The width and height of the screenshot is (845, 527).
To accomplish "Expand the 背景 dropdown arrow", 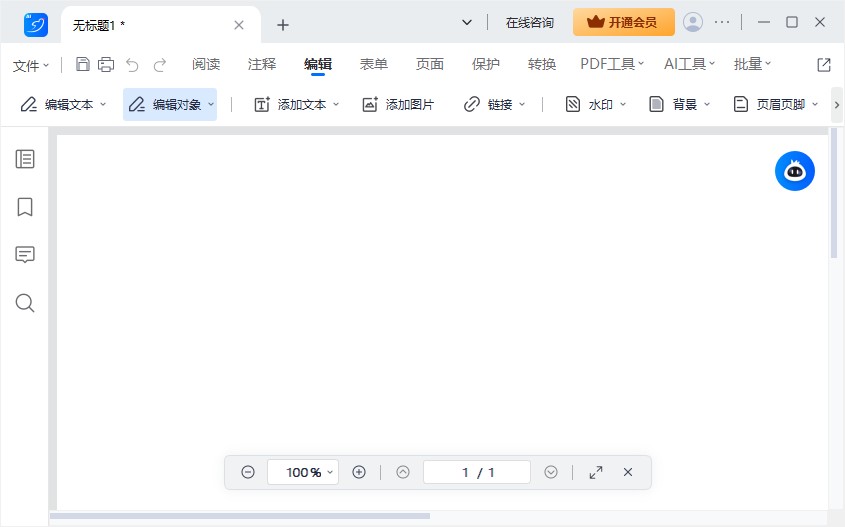I will [707, 105].
